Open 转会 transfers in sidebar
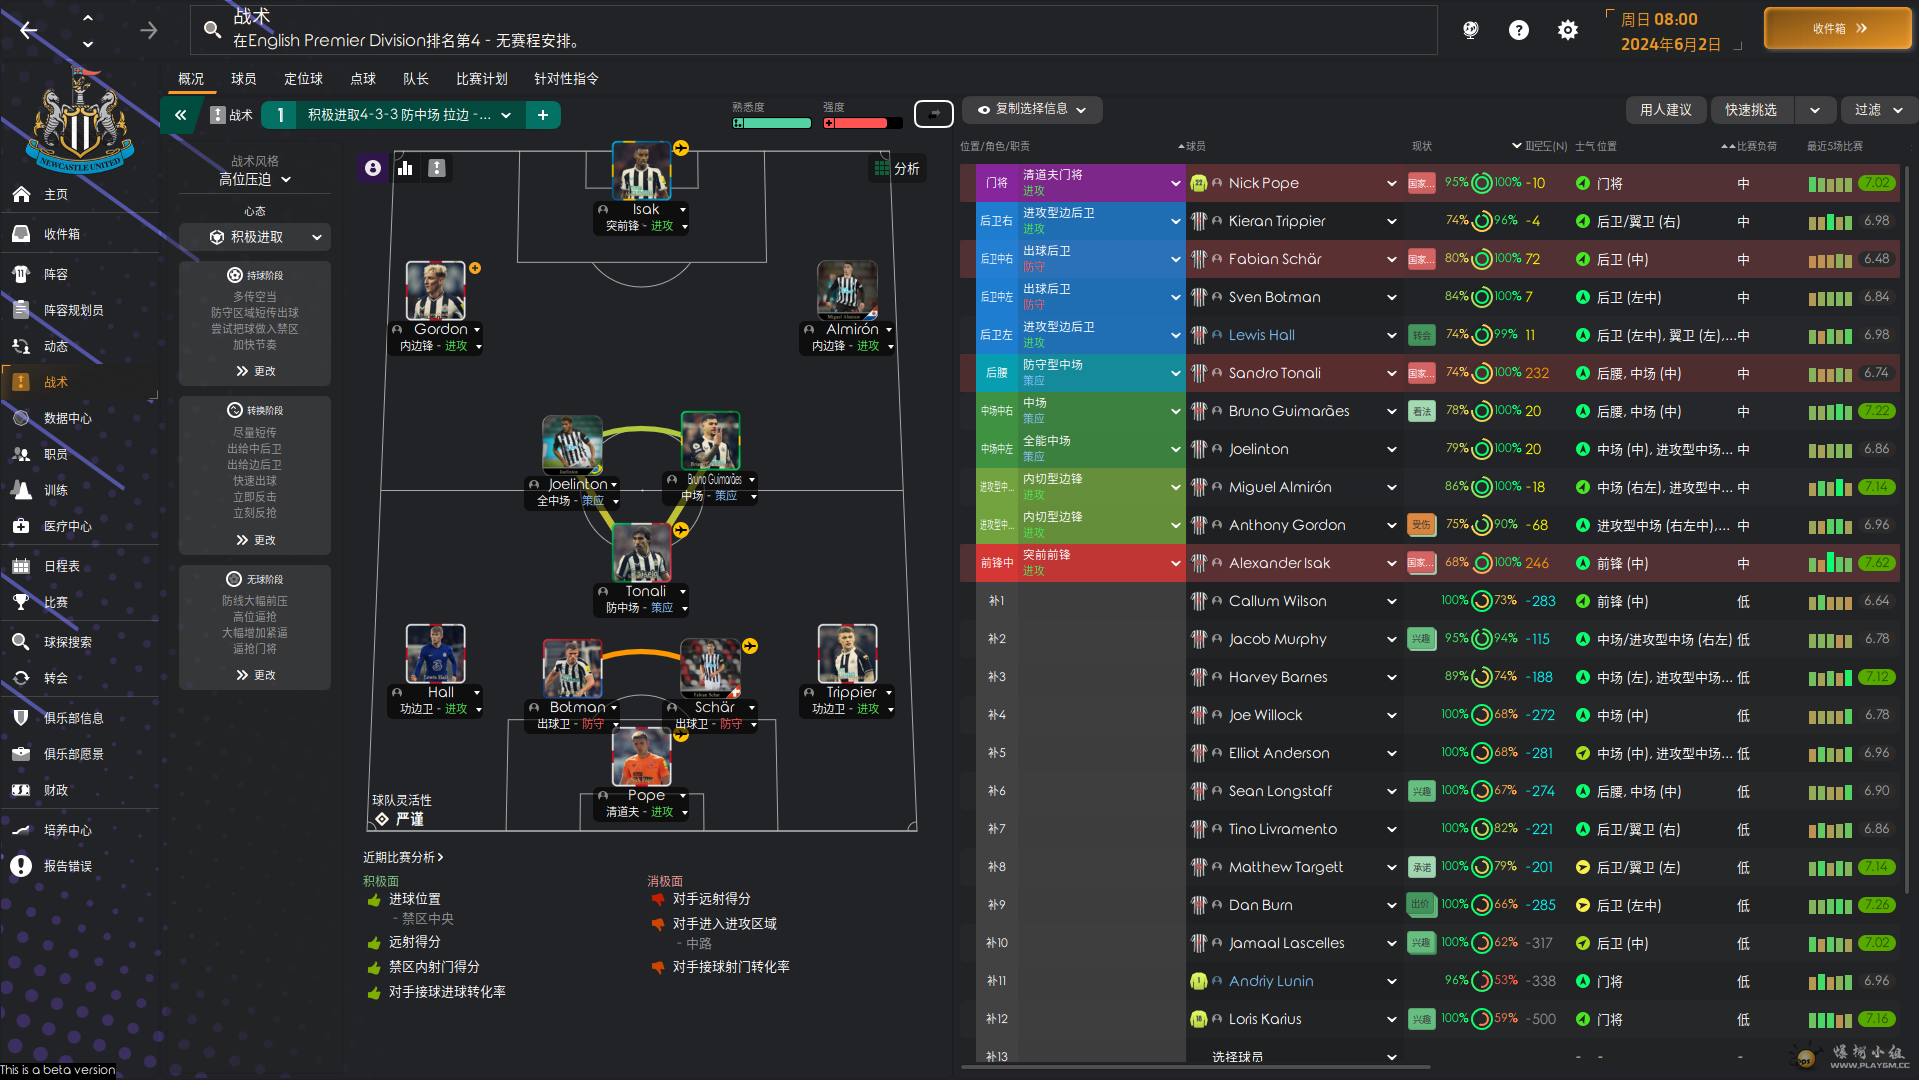The width and height of the screenshot is (1919, 1080). point(56,678)
